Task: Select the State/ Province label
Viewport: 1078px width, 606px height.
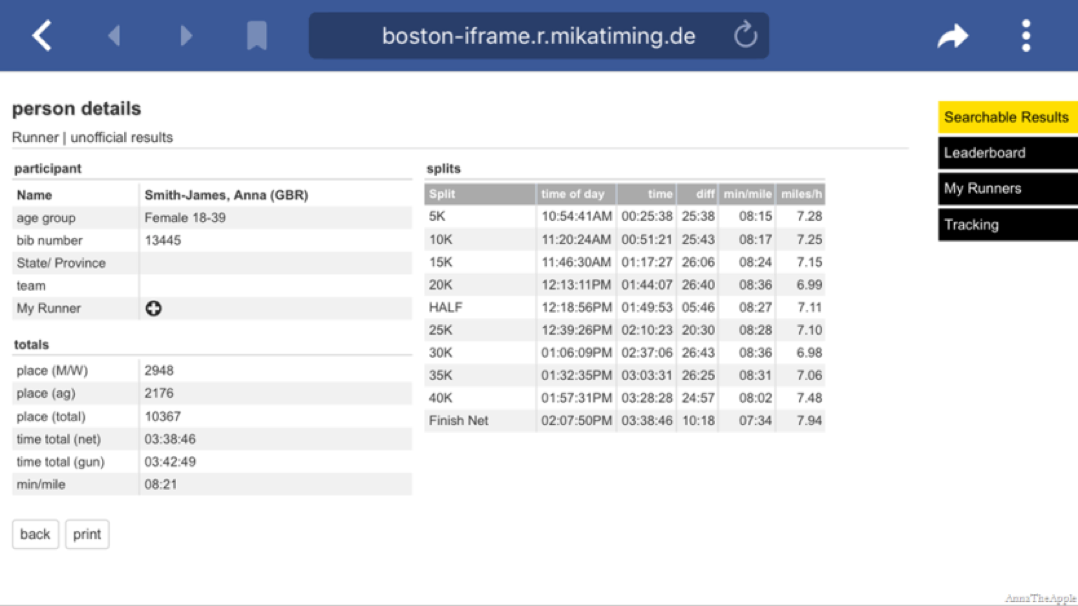Action: coord(61,263)
